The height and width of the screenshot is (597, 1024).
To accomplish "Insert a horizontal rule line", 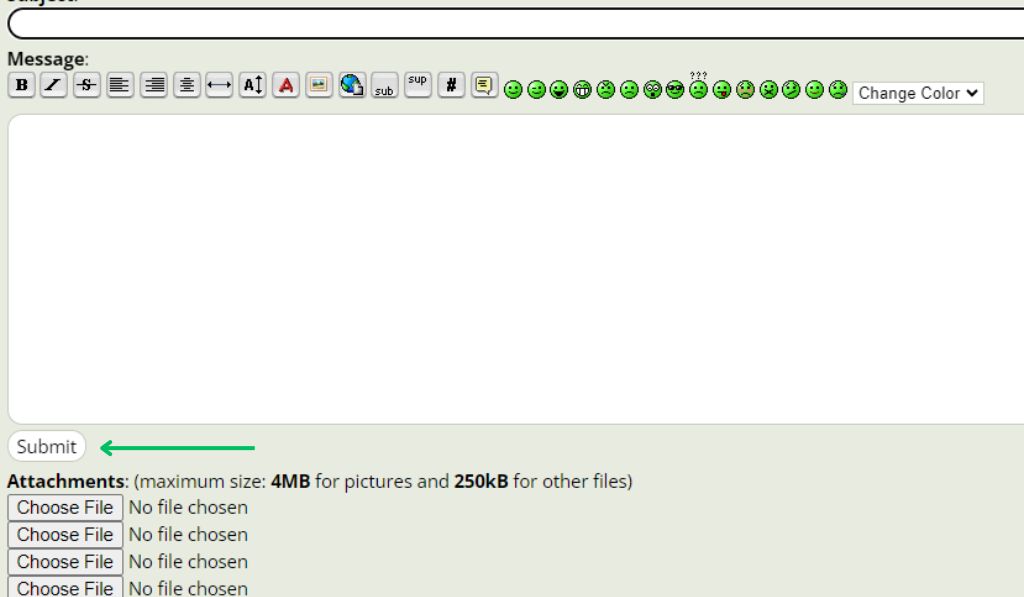I will tap(219, 85).
